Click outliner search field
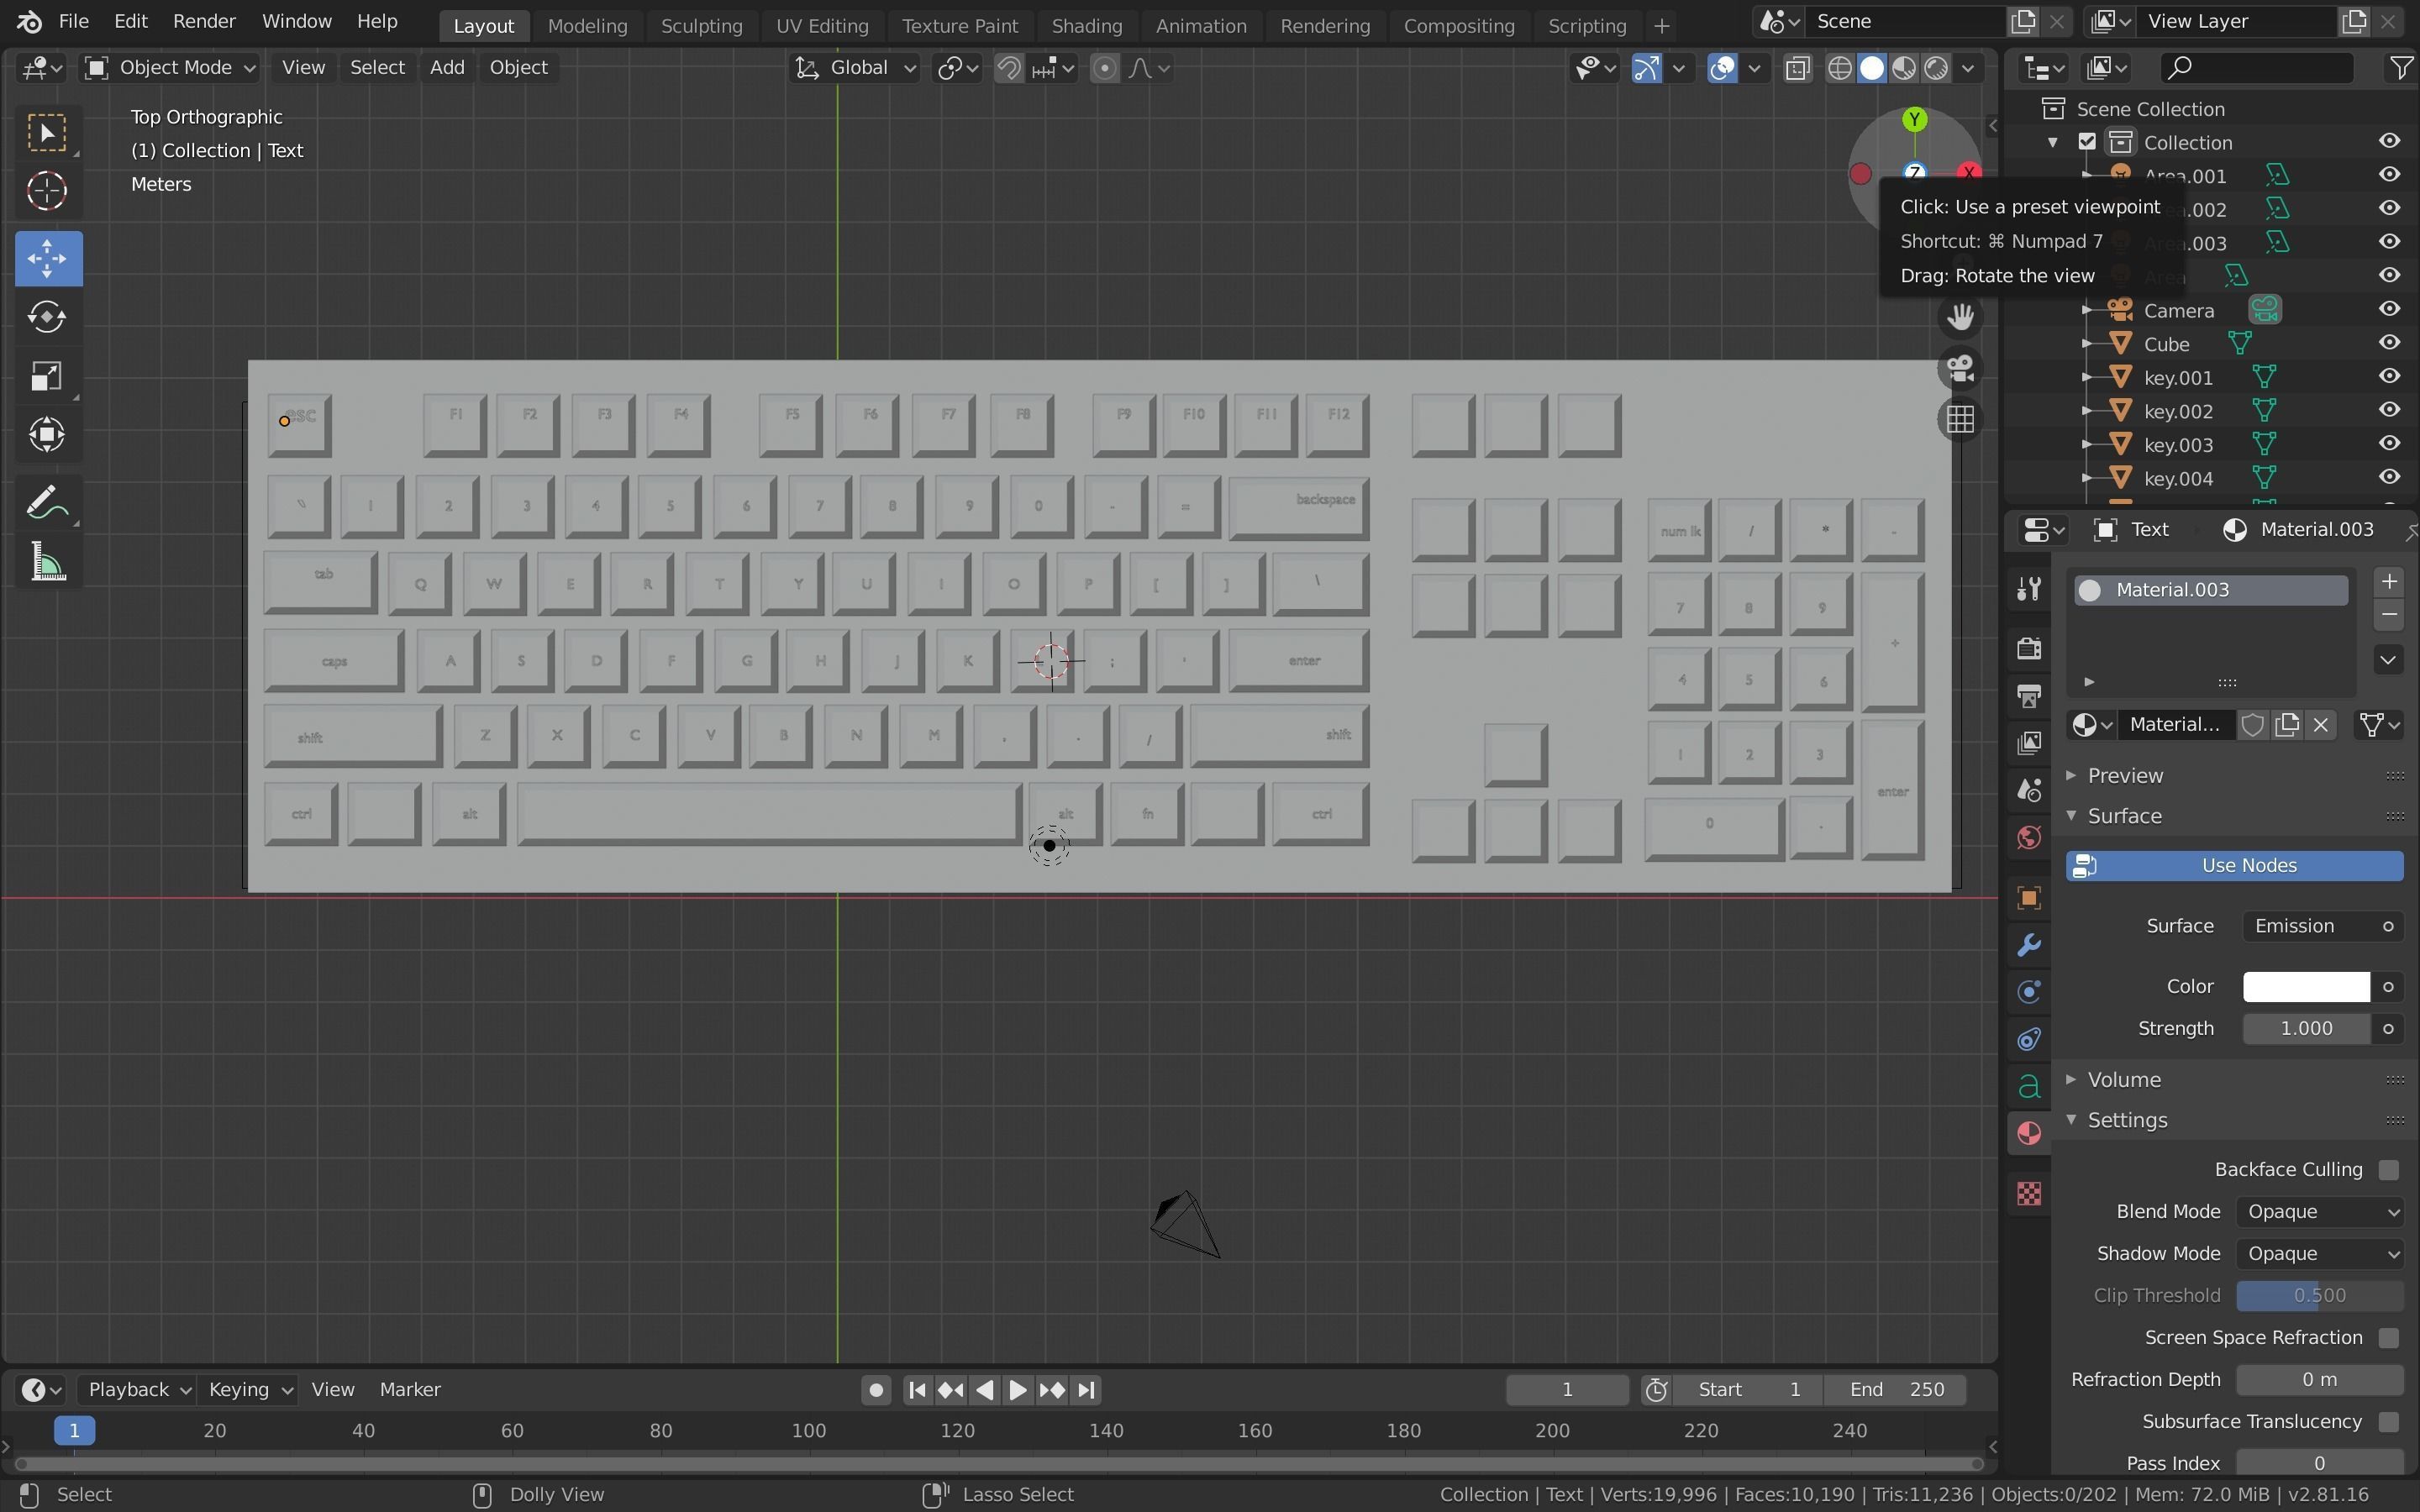Viewport: 2420px width, 1512px height. point(2258,68)
